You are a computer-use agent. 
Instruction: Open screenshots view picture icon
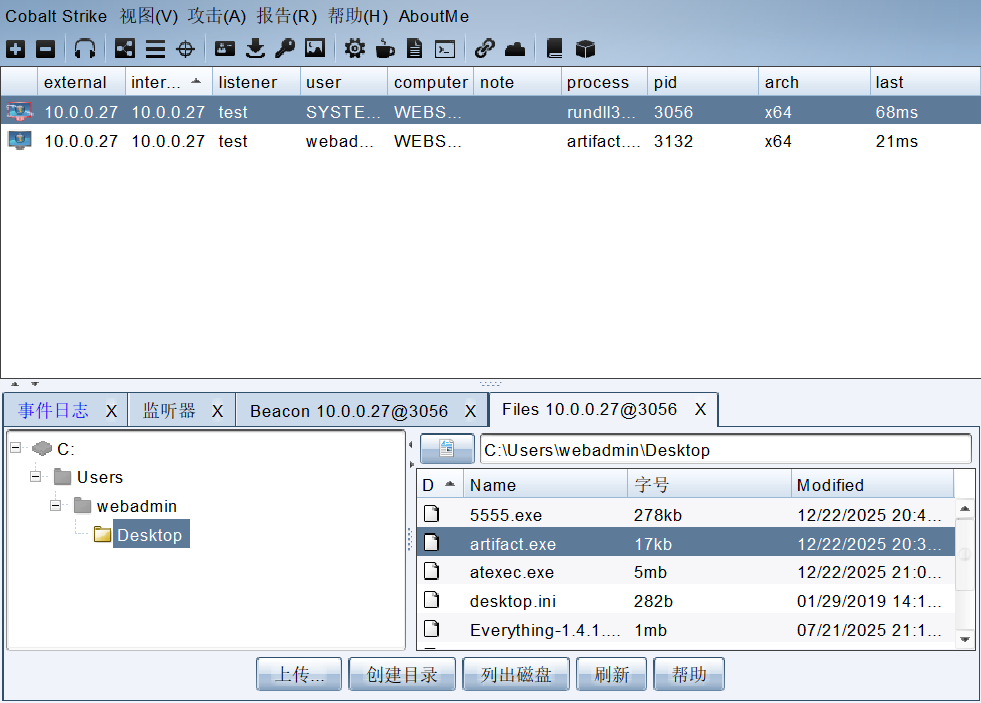click(315, 48)
